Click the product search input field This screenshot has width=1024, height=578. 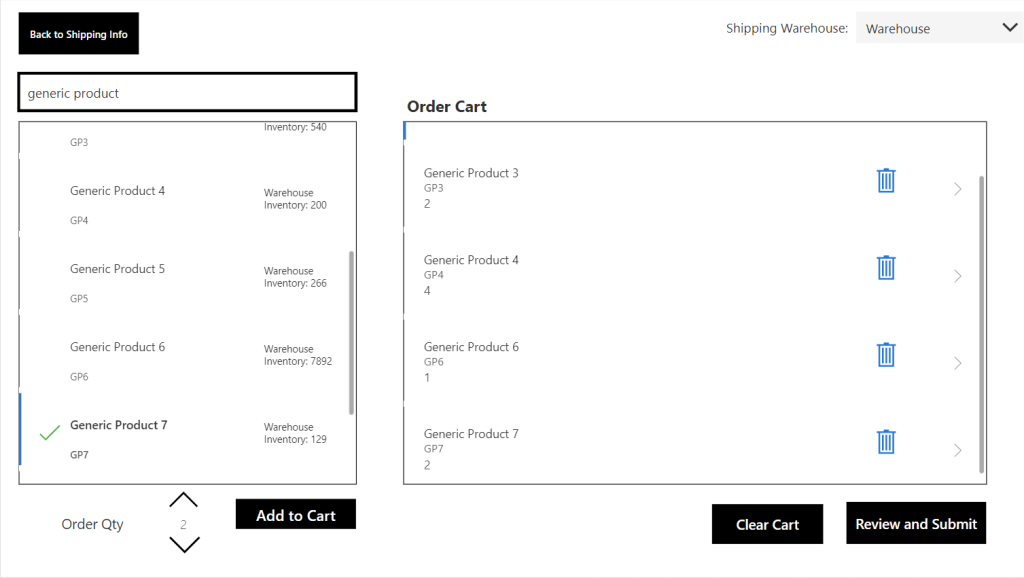pos(187,93)
